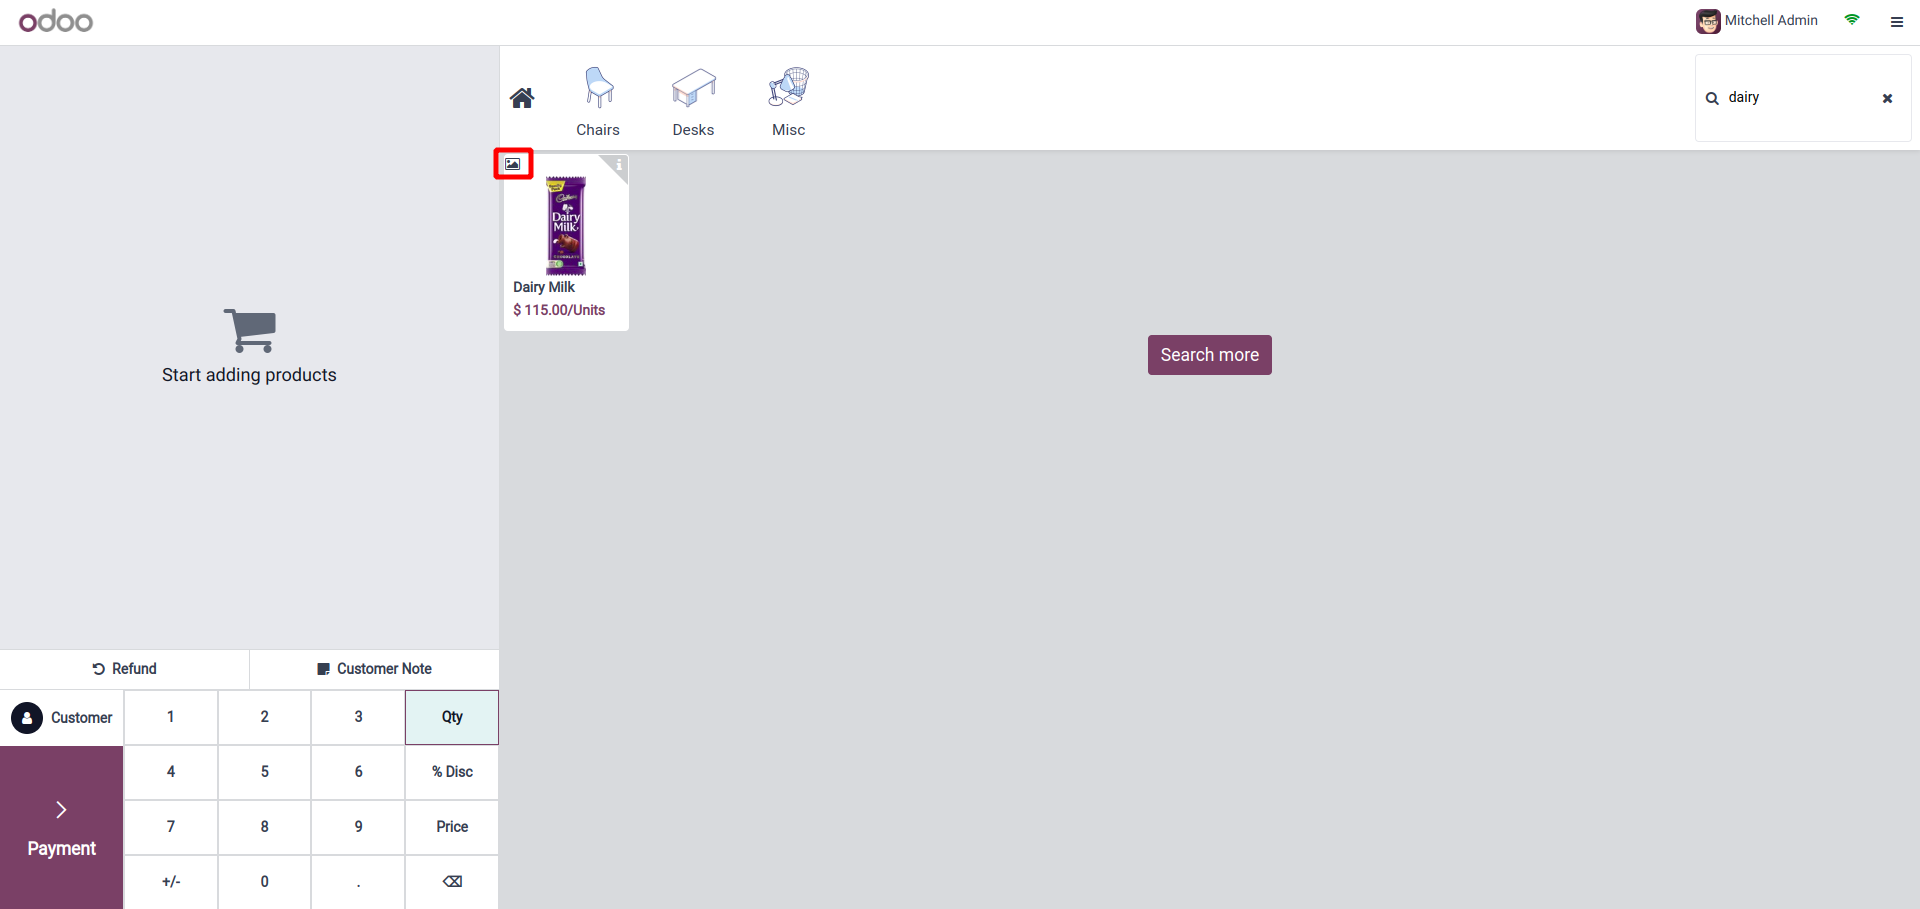Image resolution: width=1920 pixels, height=909 pixels.
Task: Open the Misc category
Action: click(x=789, y=101)
